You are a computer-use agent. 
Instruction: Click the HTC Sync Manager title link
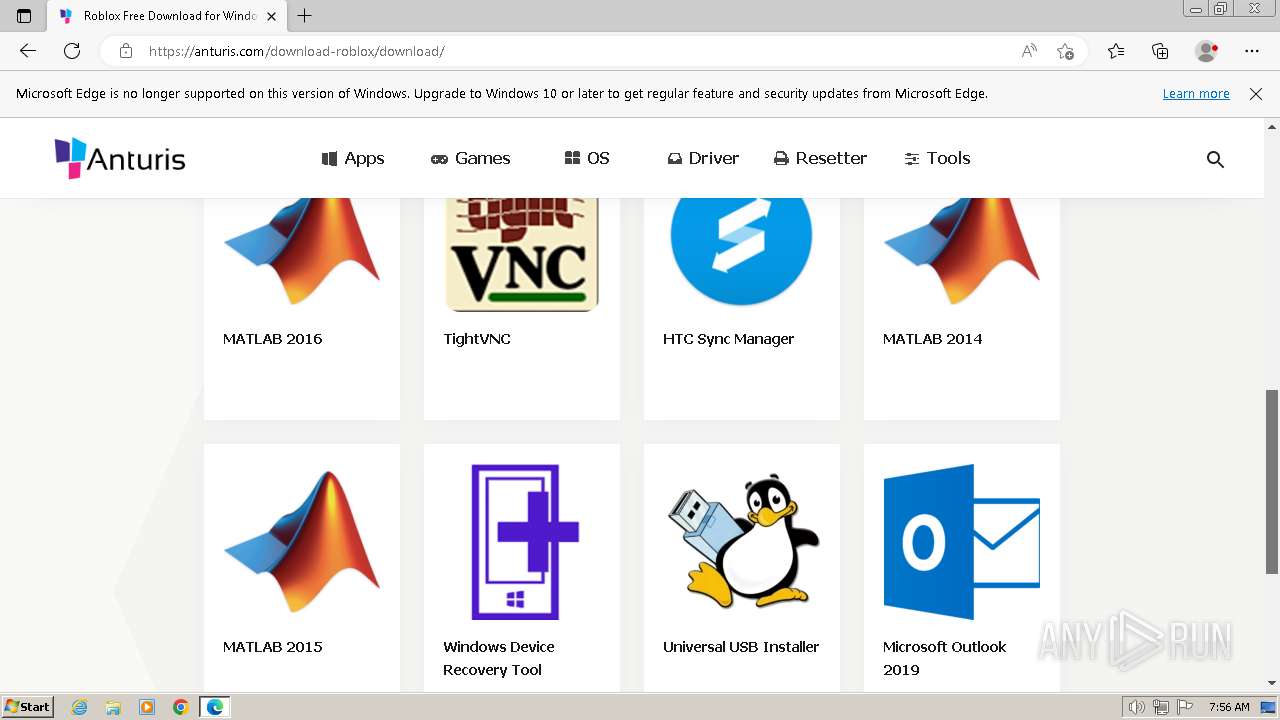tap(728, 339)
